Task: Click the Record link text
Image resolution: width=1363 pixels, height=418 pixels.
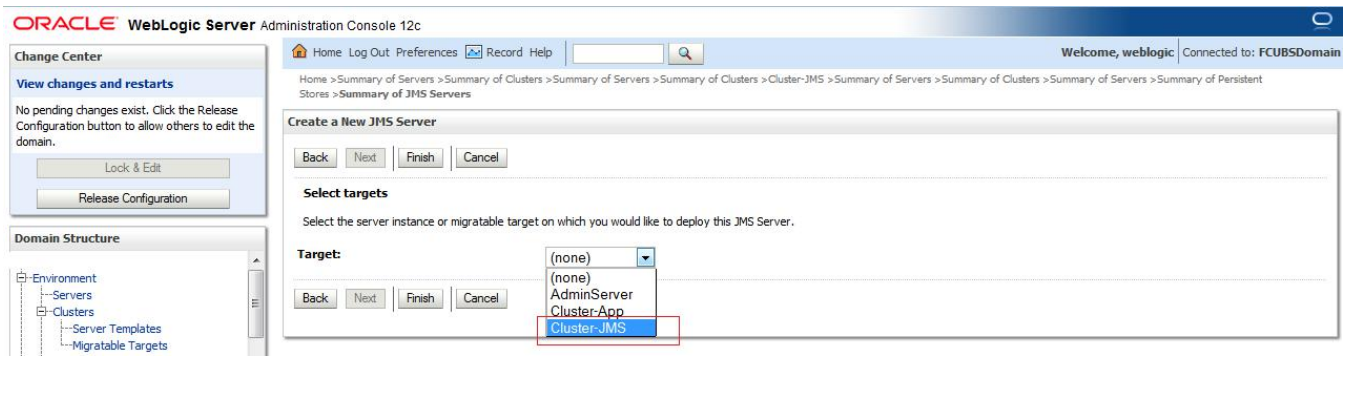Action: coord(505,52)
